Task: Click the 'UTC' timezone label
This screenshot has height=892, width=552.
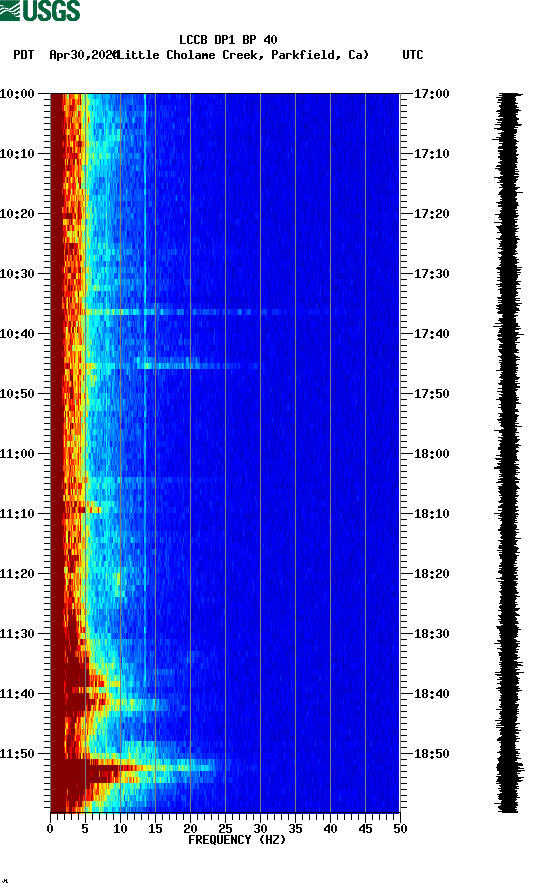Action: click(x=413, y=55)
